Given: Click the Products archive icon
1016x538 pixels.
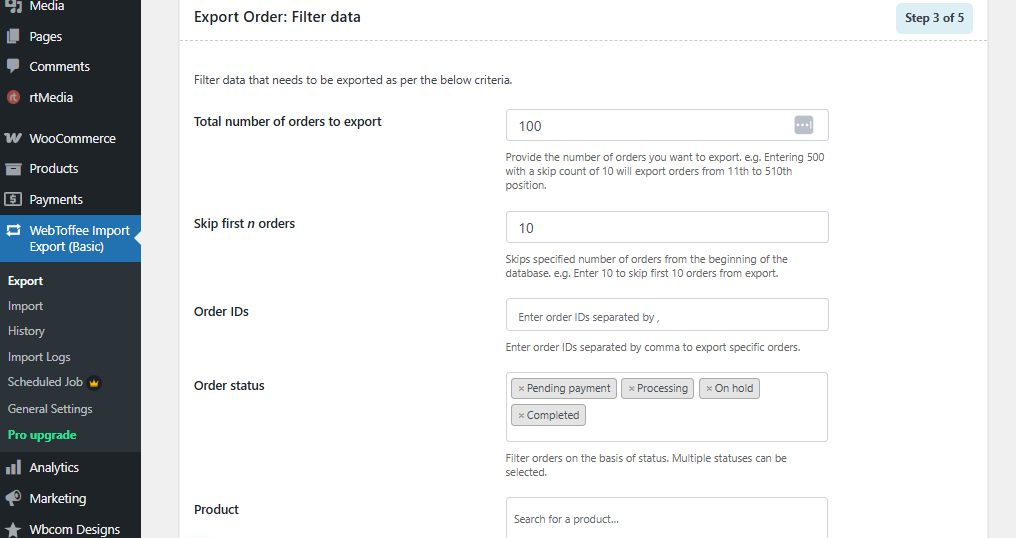Looking at the screenshot, I should (x=14, y=169).
